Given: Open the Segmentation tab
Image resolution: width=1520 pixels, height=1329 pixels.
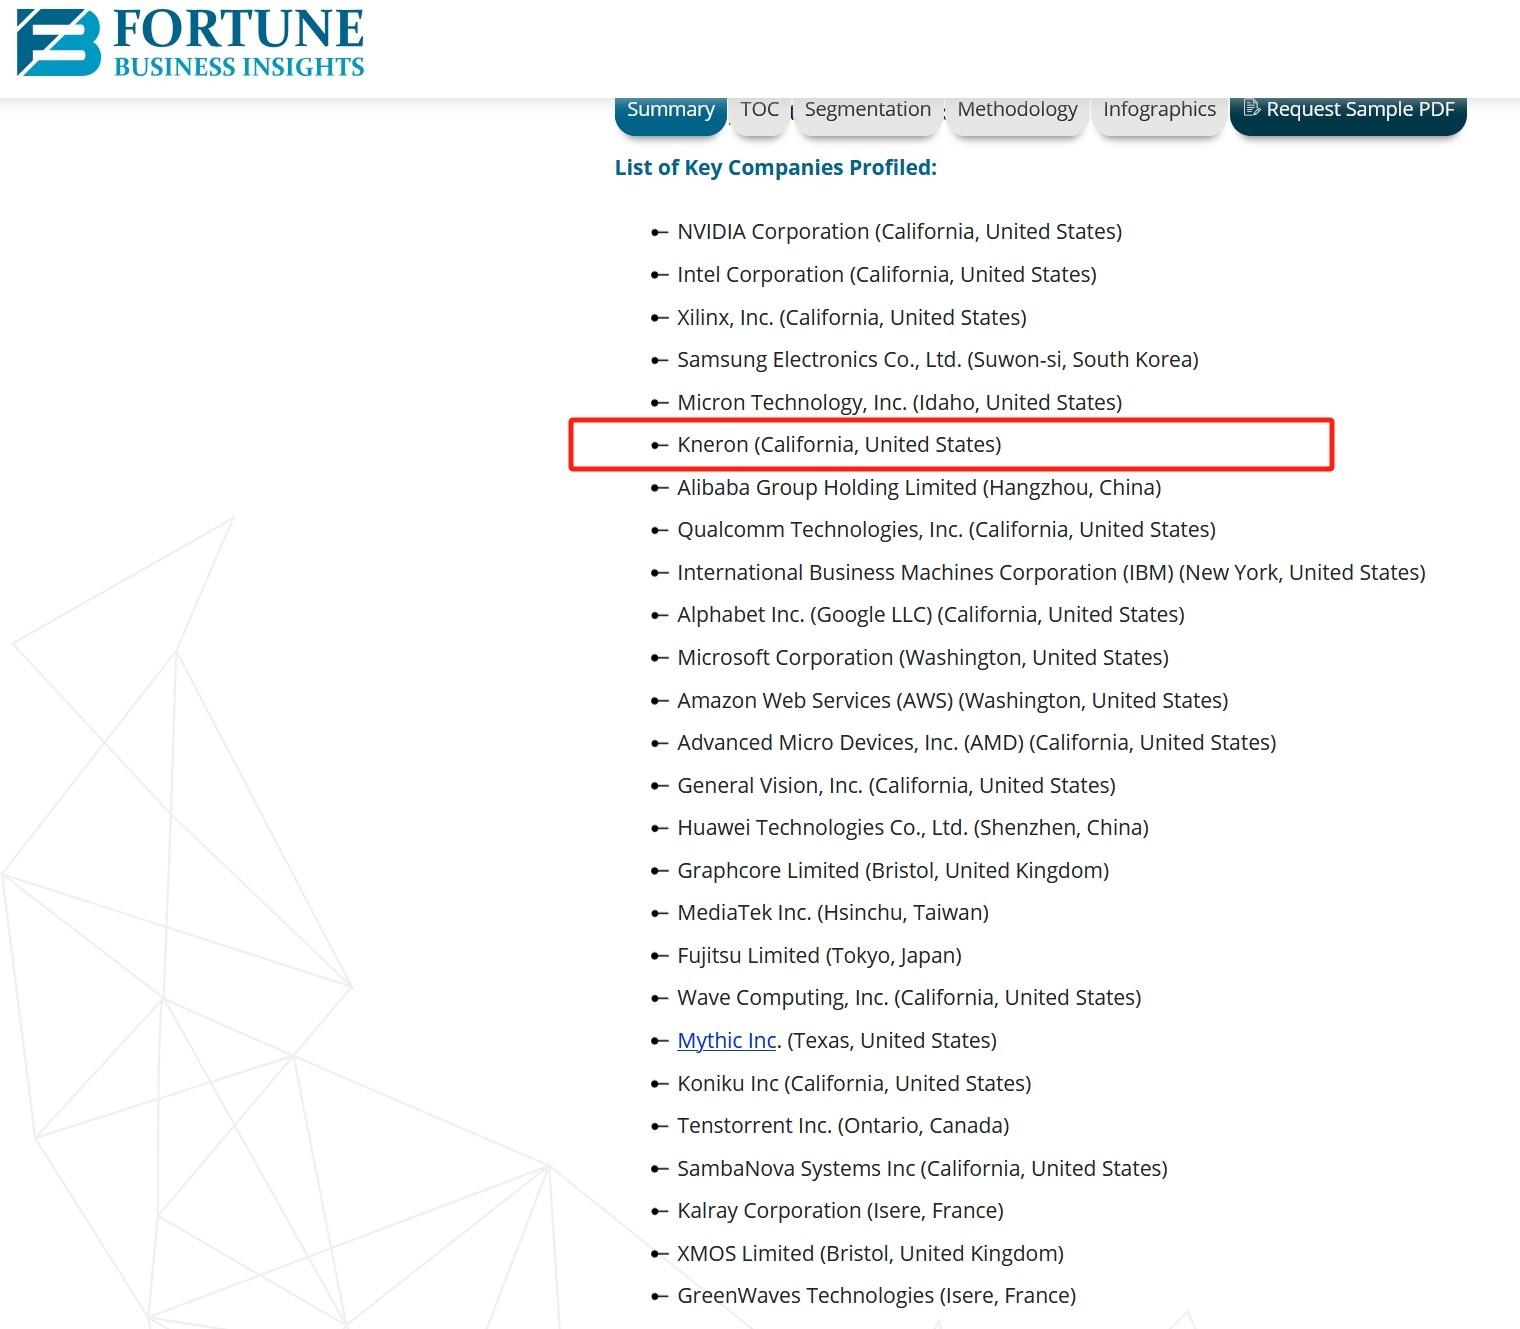Looking at the screenshot, I should pos(868,114).
